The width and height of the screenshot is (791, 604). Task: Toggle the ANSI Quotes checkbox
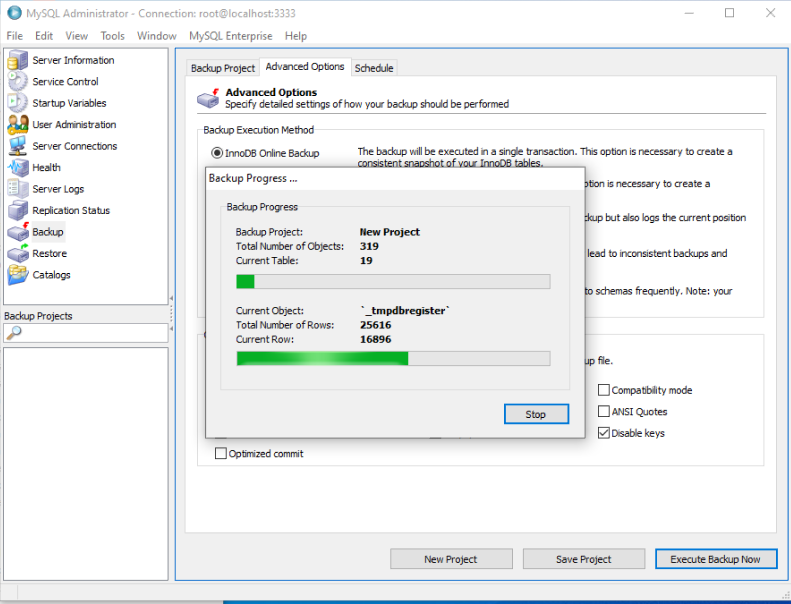coord(604,412)
